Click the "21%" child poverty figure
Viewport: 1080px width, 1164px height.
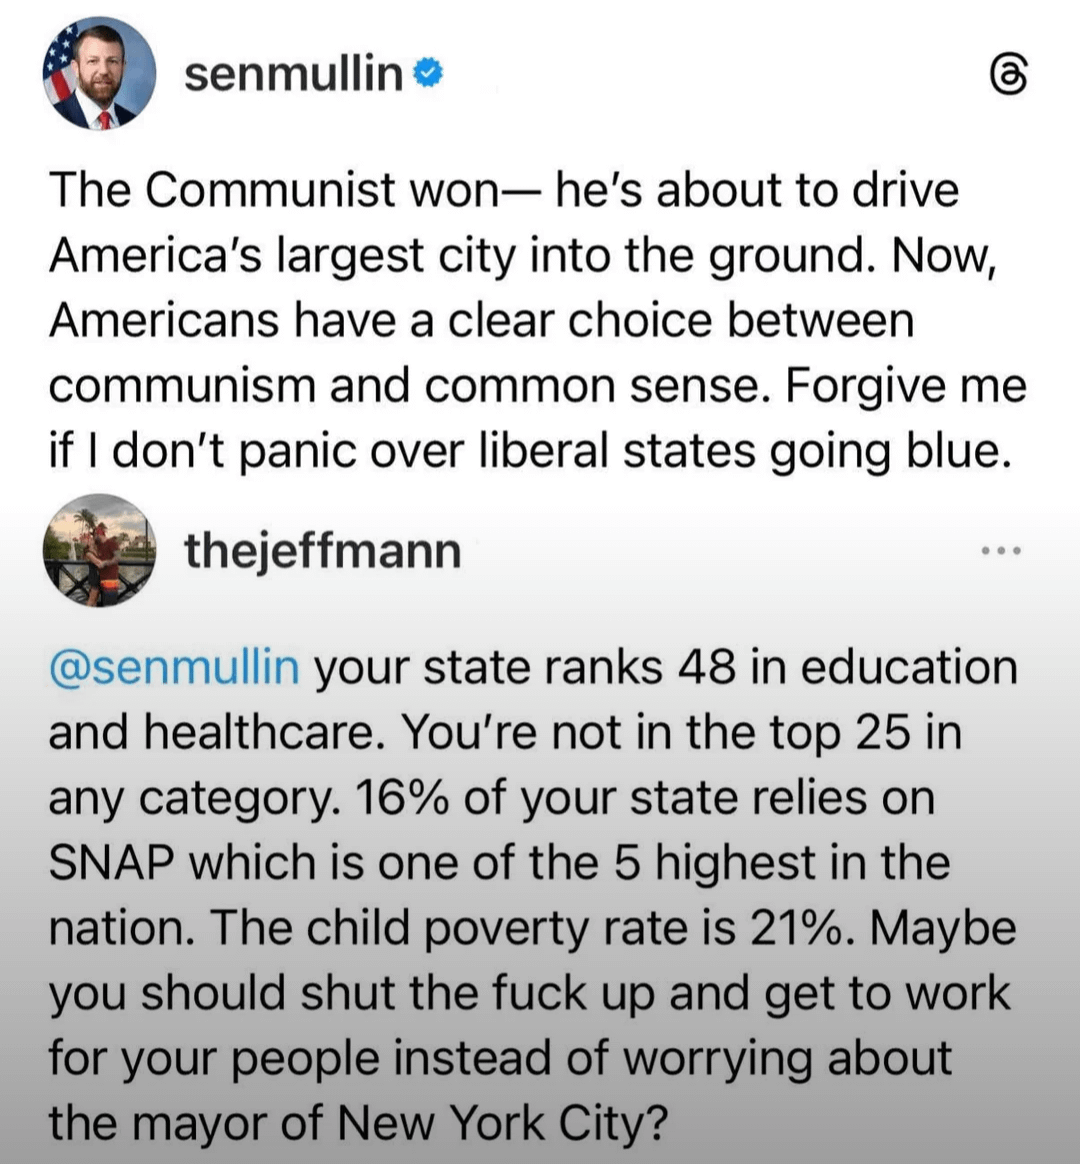[x=799, y=928]
